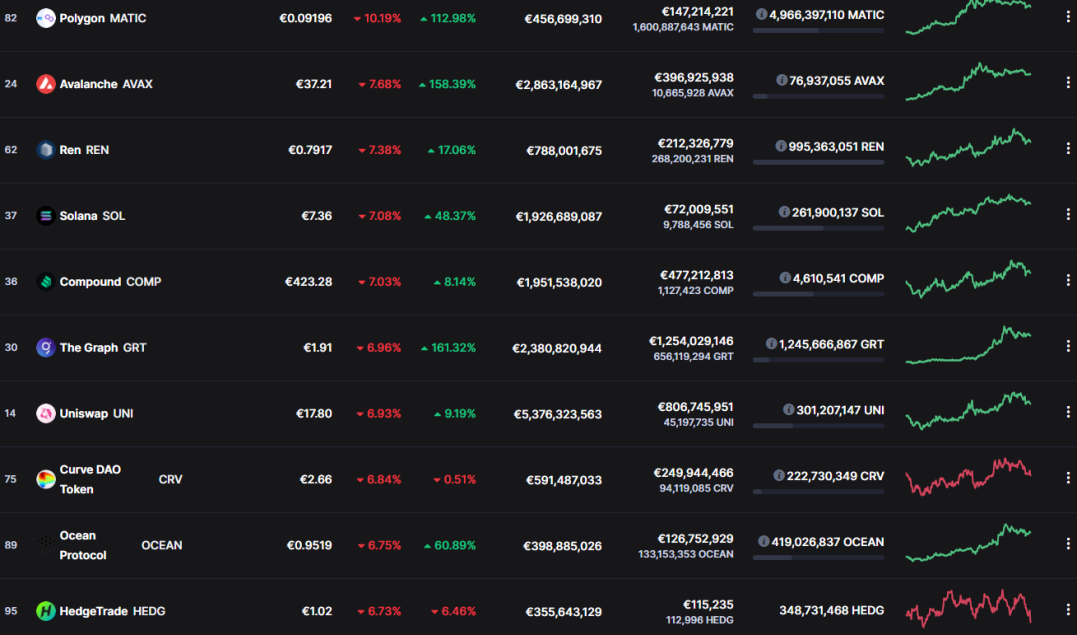This screenshot has width=1077, height=635.
Task: Click the Compound green logo icon
Action: coord(45,282)
